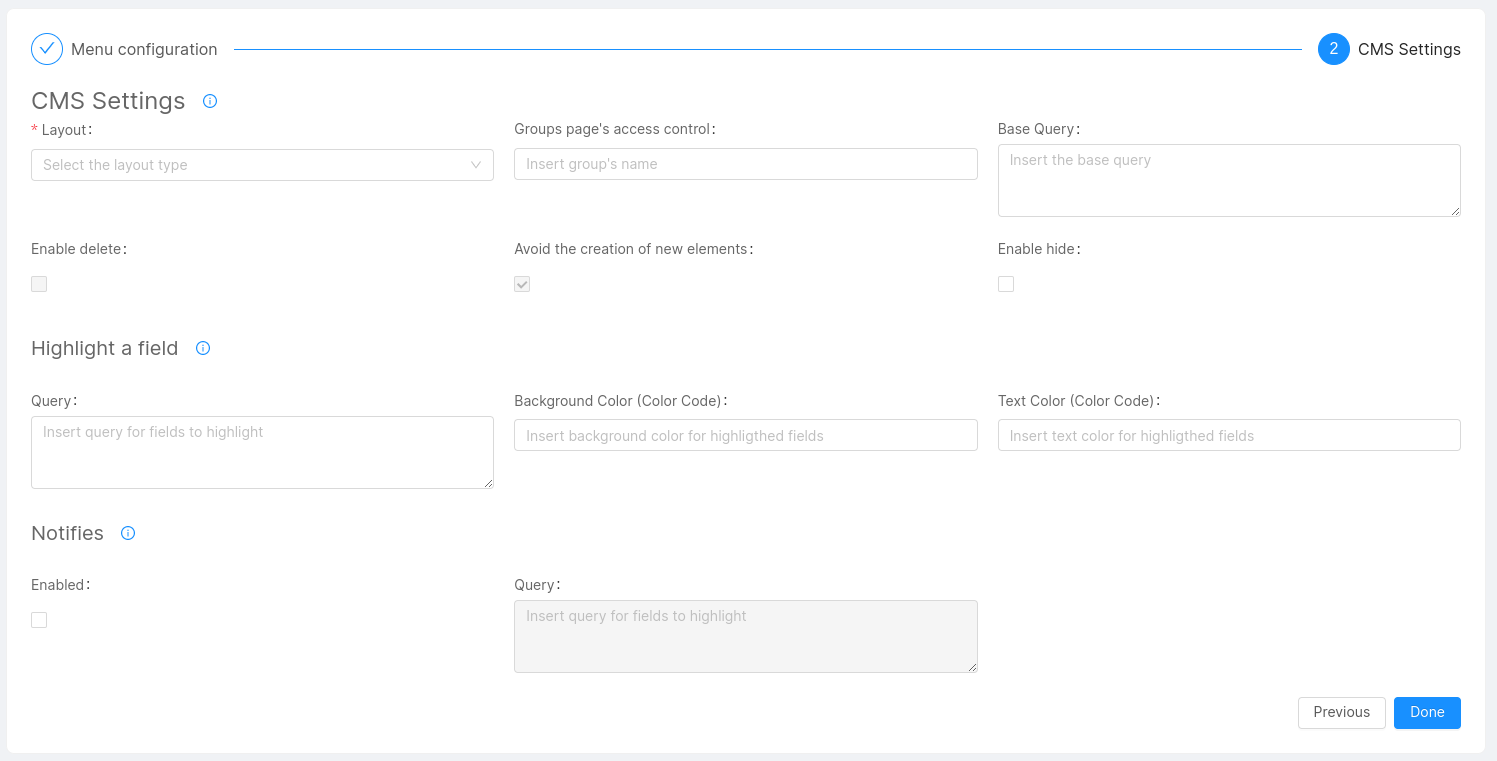
Task: Focus the Background Color (Color Code) field
Action: coord(746,435)
